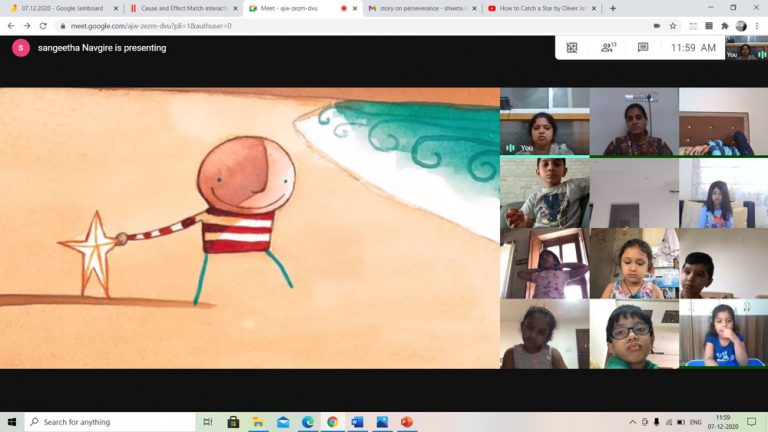Open the Photos app from taskbar
Image resolution: width=768 pixels, height=432 pixels.
click(x=382, y=422)
